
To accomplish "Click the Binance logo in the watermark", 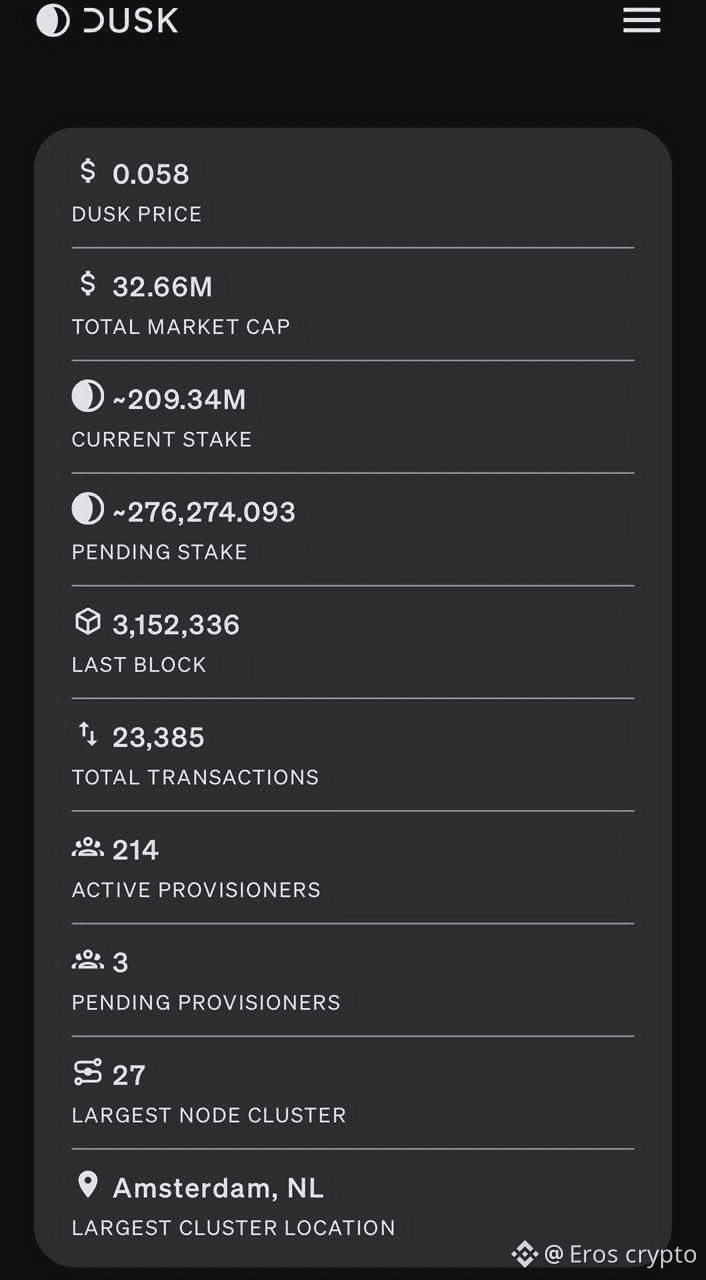I will (x=524, y=1254).
